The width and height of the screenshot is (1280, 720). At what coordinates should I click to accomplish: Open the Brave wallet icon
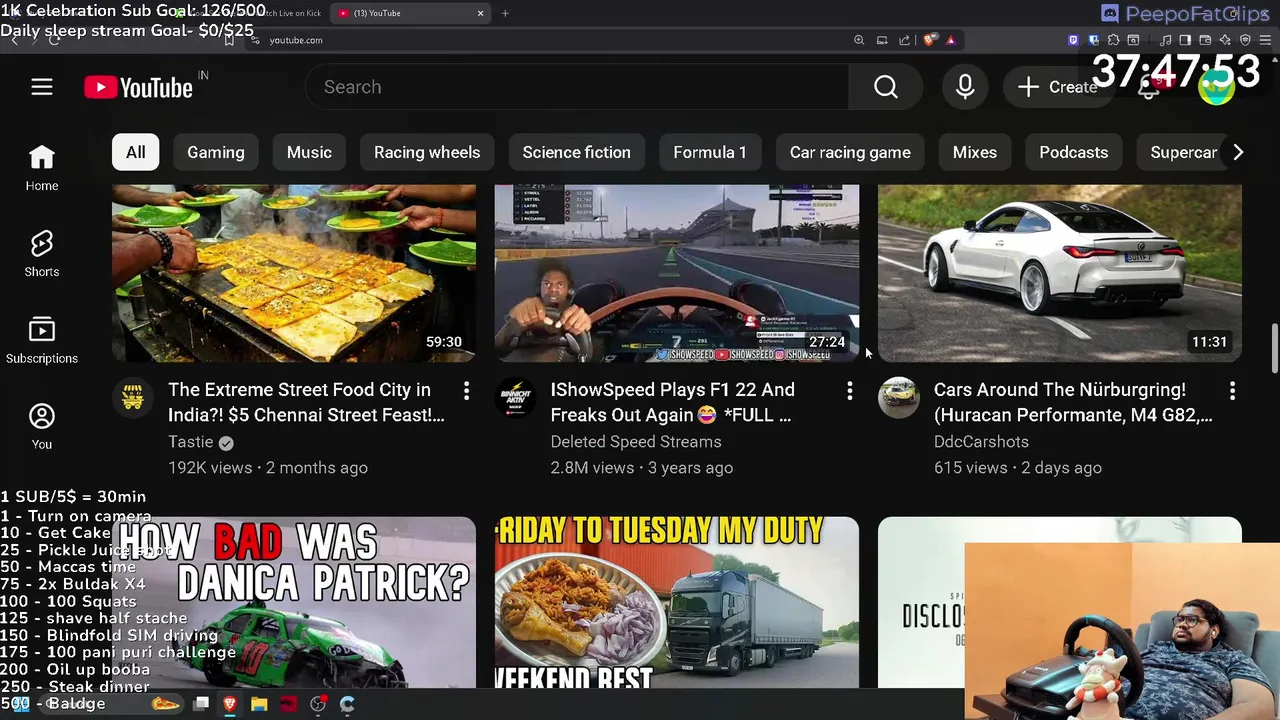(x=1205, y=40)
